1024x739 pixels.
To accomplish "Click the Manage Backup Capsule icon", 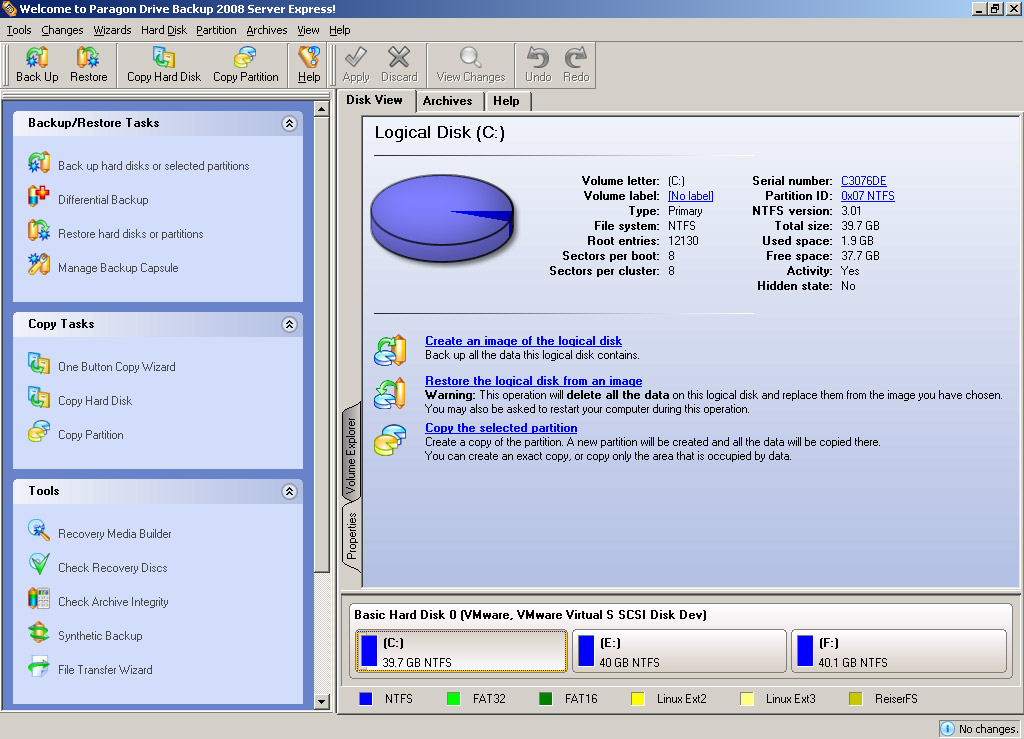I will pos(39,264).
